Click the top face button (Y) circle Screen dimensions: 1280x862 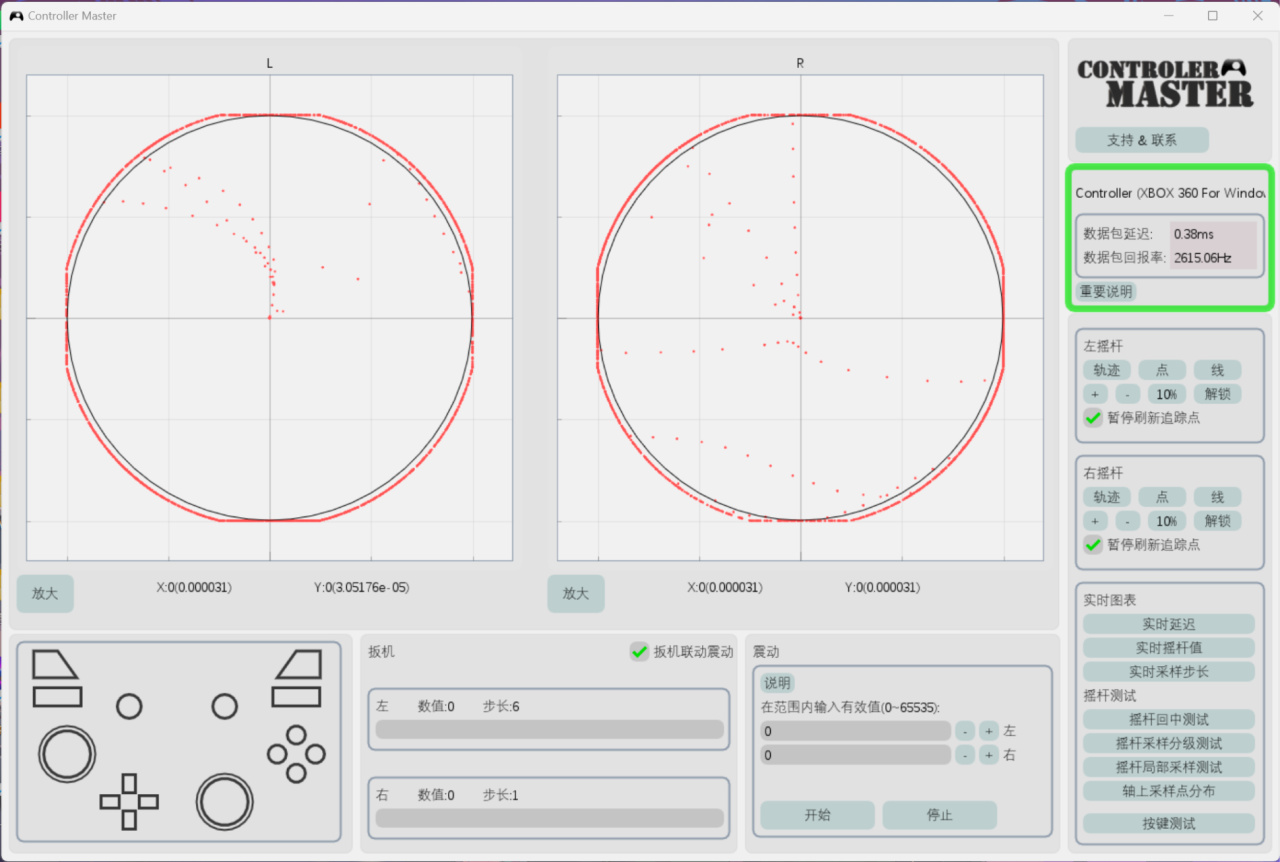pos(296,735)
